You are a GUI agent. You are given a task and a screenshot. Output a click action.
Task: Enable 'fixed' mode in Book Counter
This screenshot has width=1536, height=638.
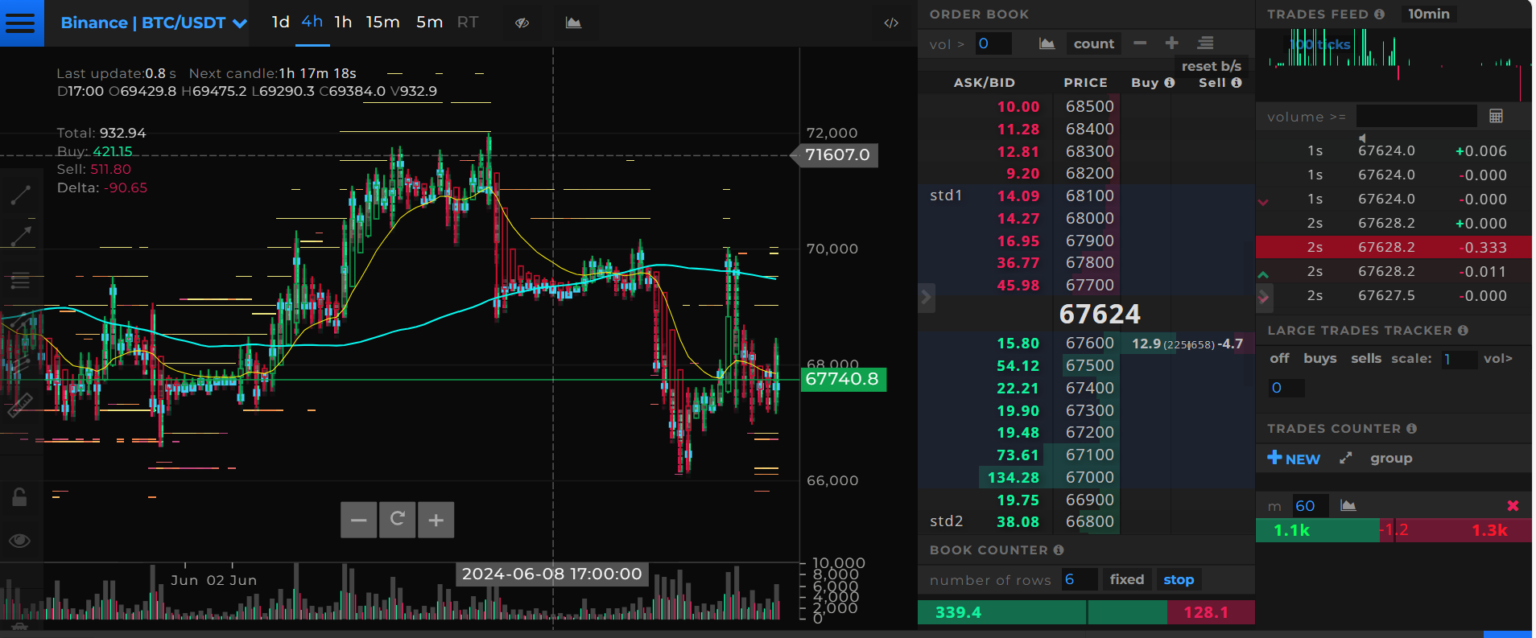click(x=1127, y=579)
